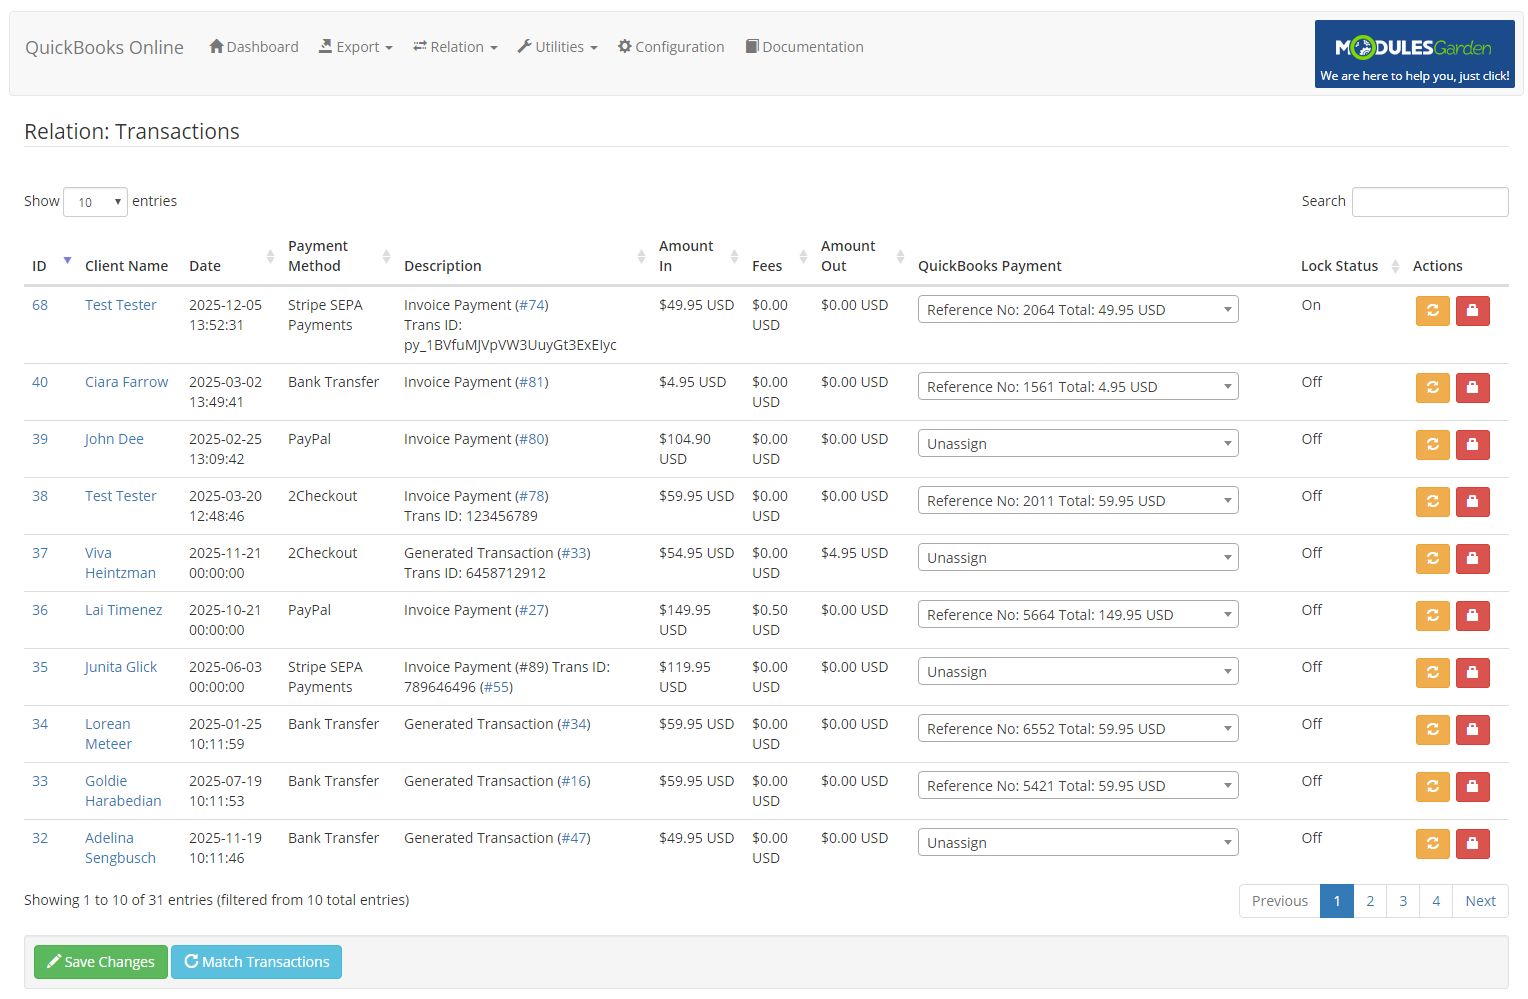Open the Unassign dropdown for transaction 37
Viewport: 1528px width, 999px height.
[x=1078, y=556]
